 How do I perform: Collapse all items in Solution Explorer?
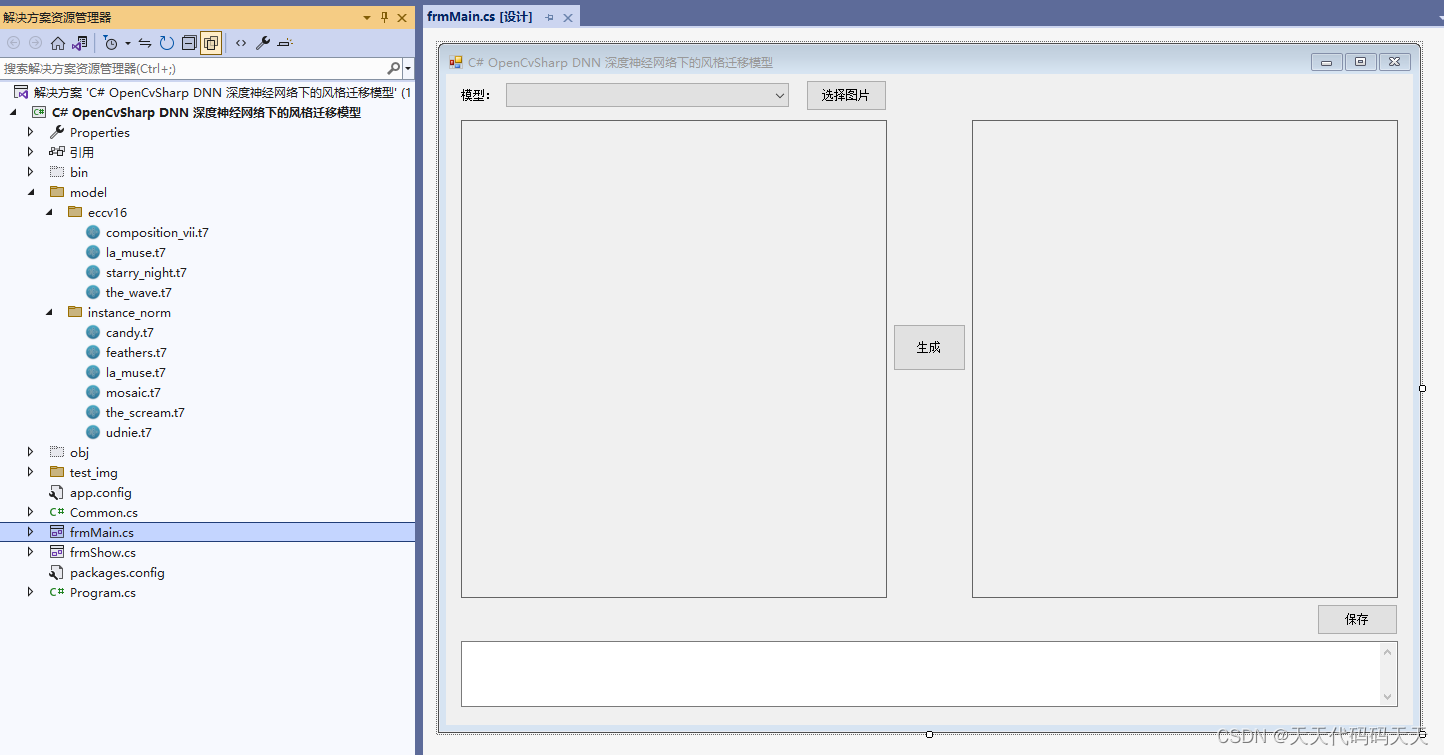pyautogui.click(x=188, y=43)
